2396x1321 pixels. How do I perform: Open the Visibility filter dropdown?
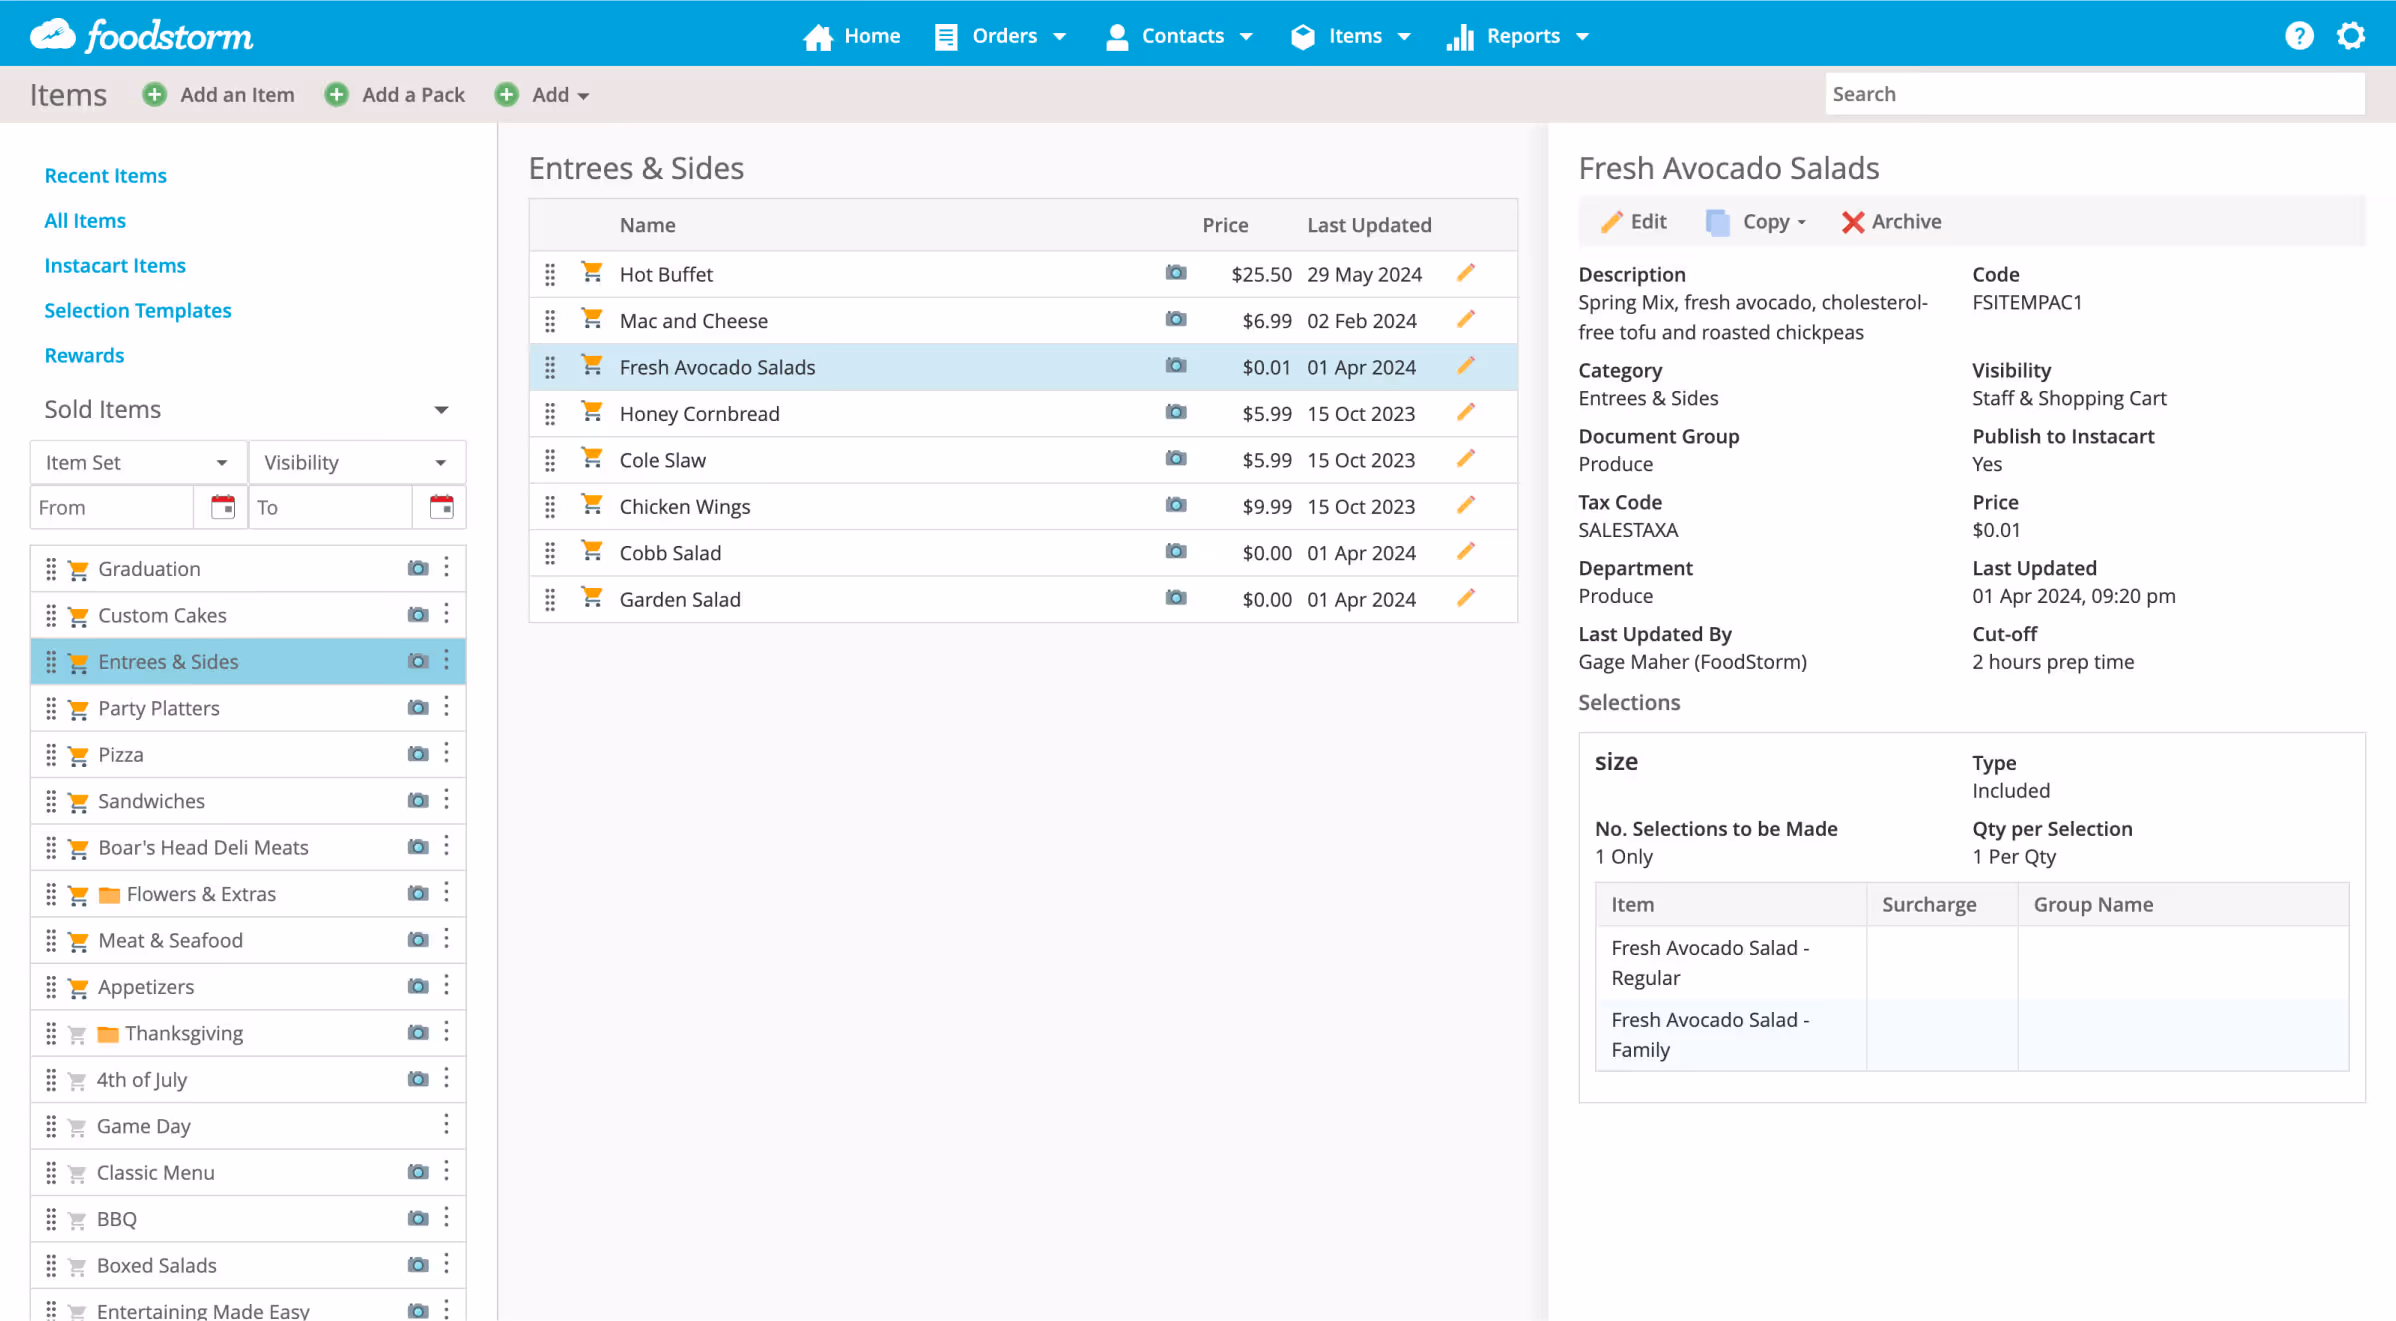357,461
